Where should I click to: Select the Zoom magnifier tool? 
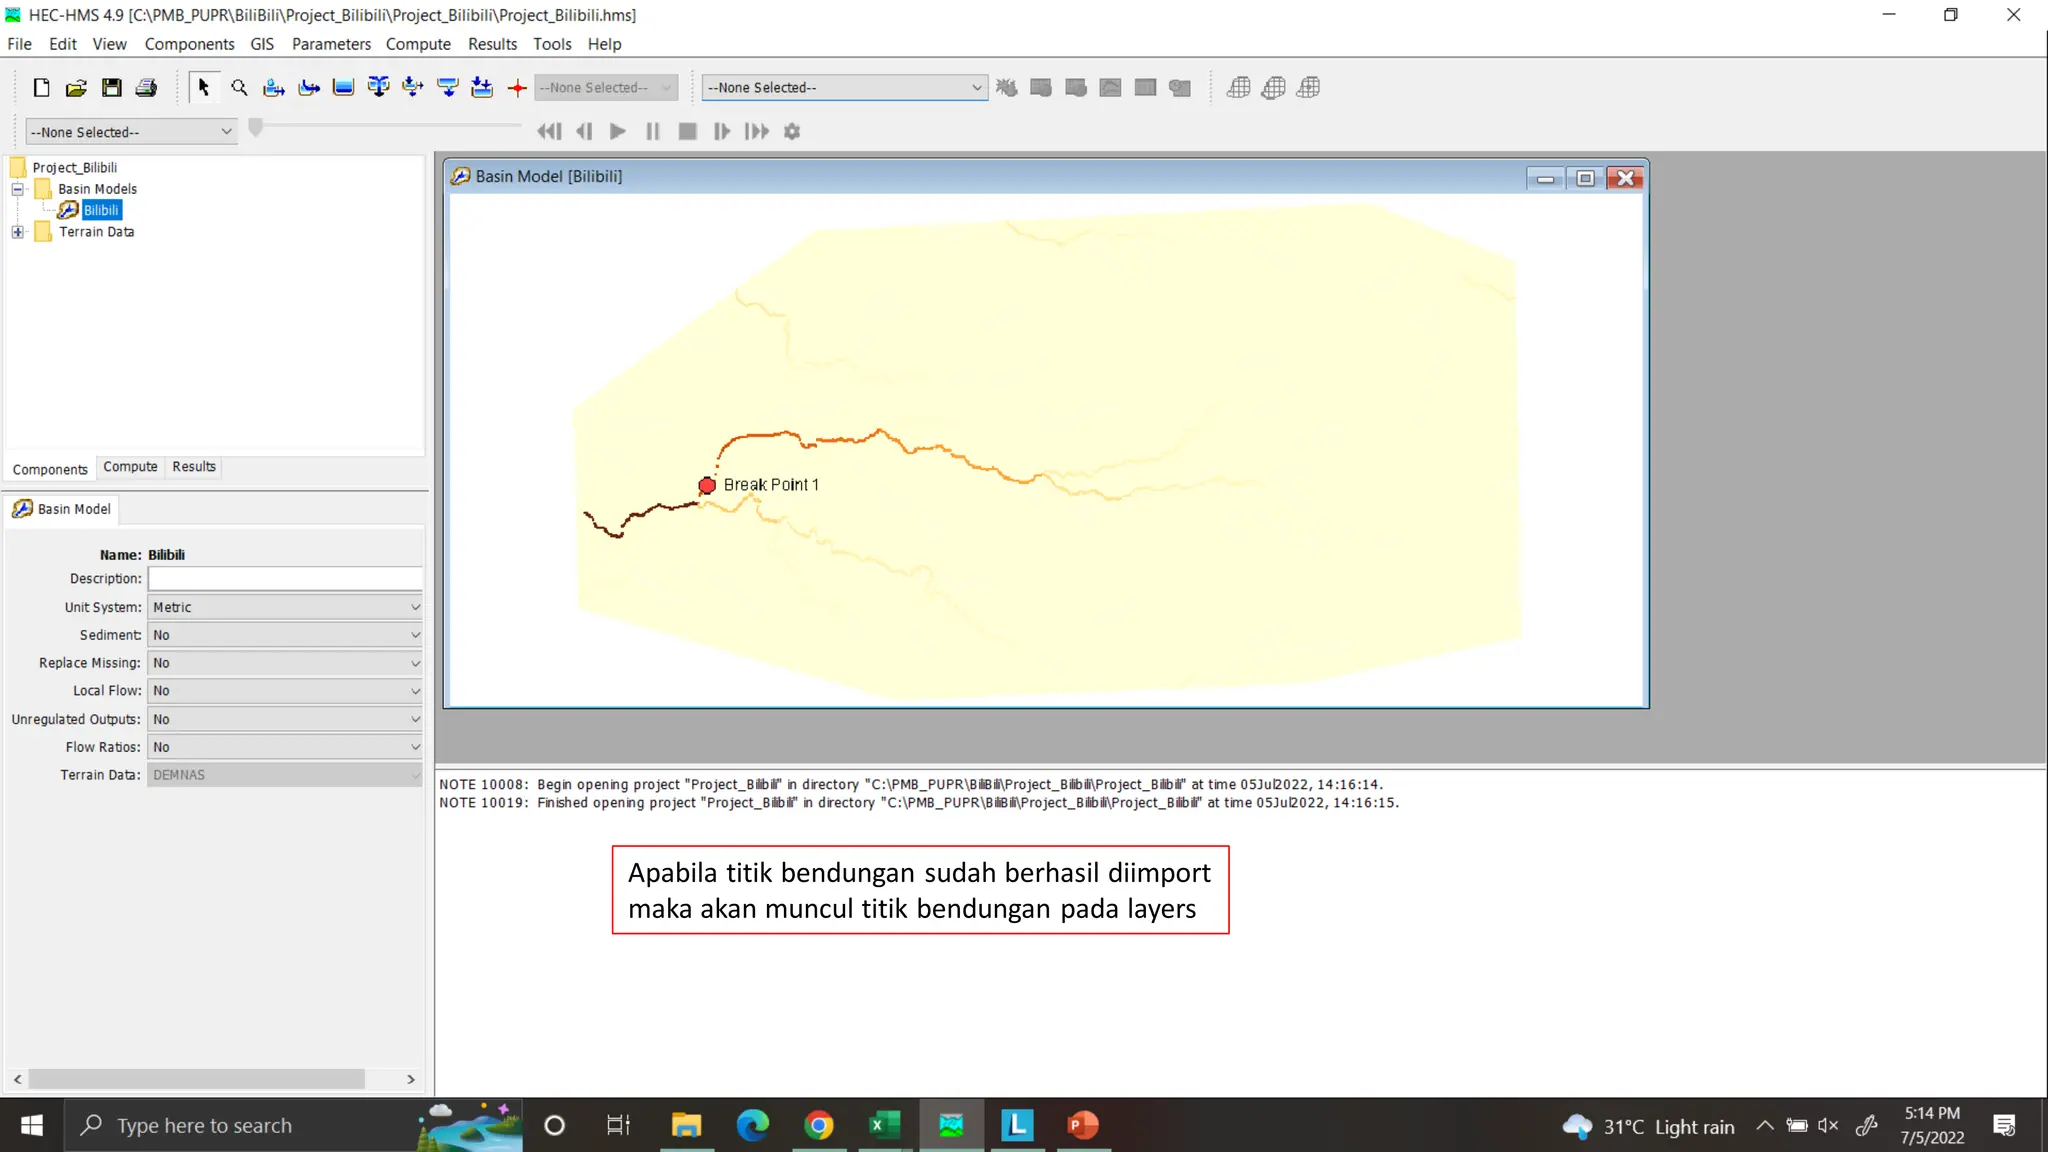239,88
